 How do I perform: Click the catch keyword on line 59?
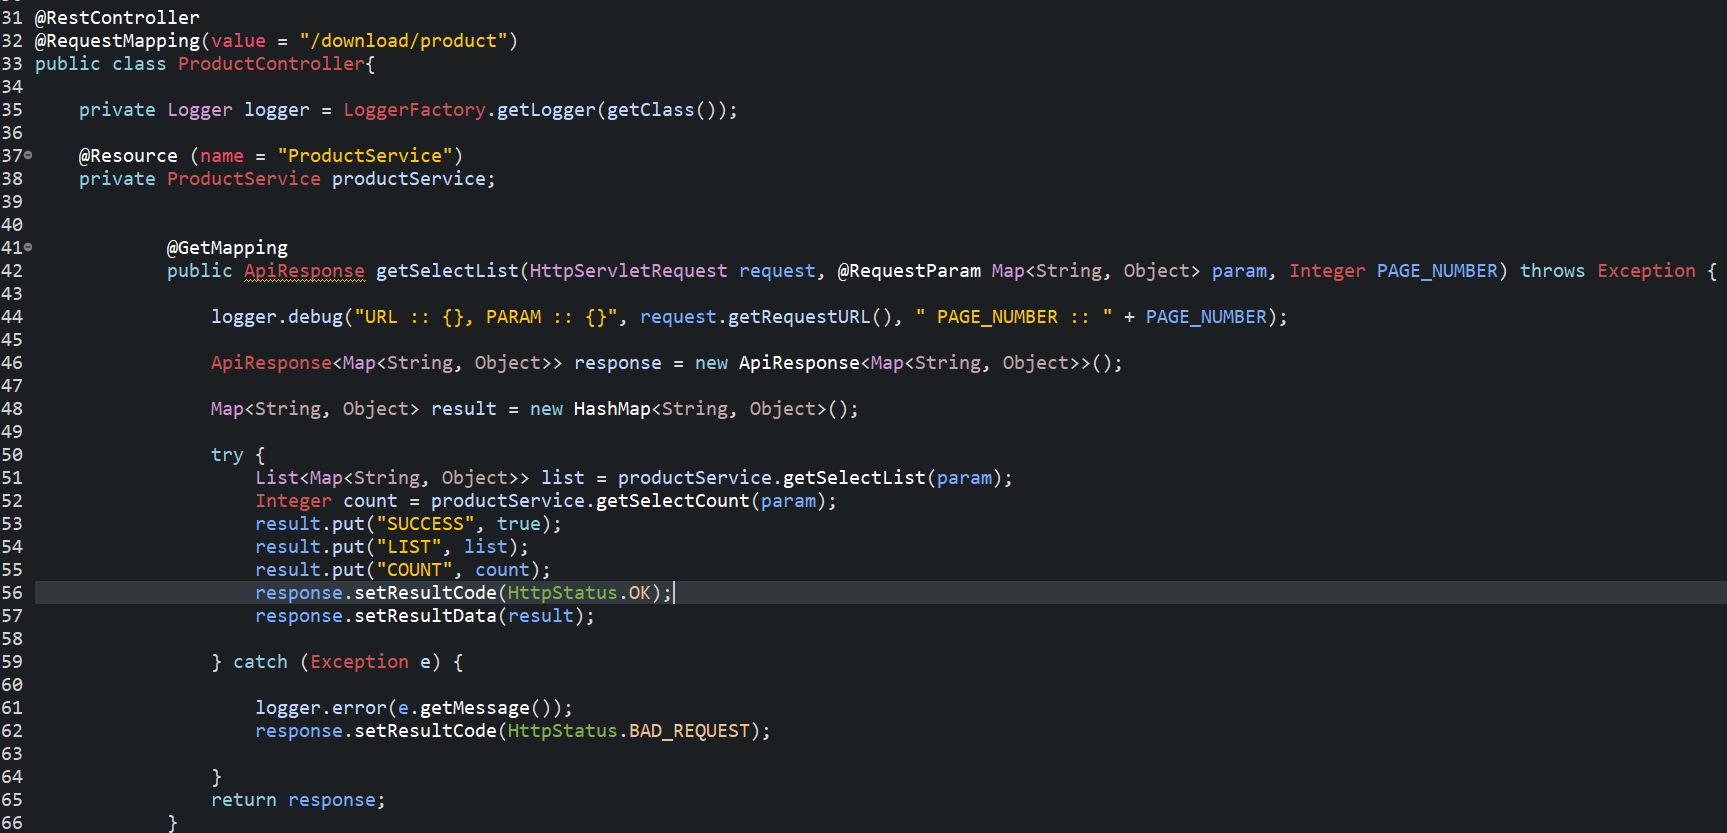(x=260, y=662)
